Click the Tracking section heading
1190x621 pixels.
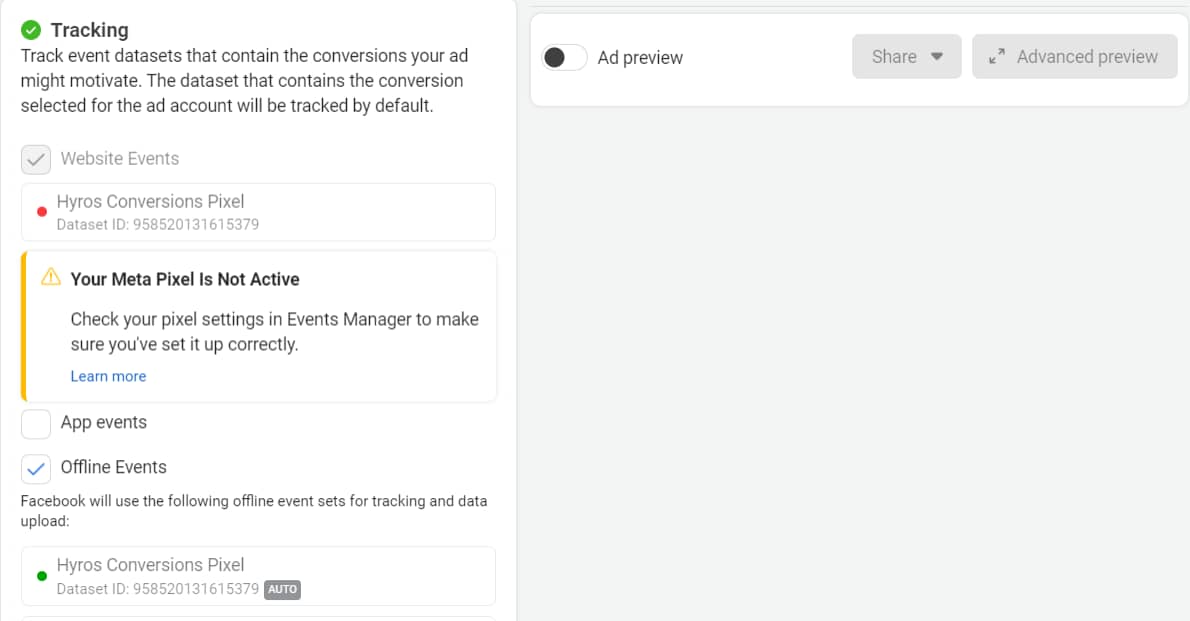click(x=90, y=30)
